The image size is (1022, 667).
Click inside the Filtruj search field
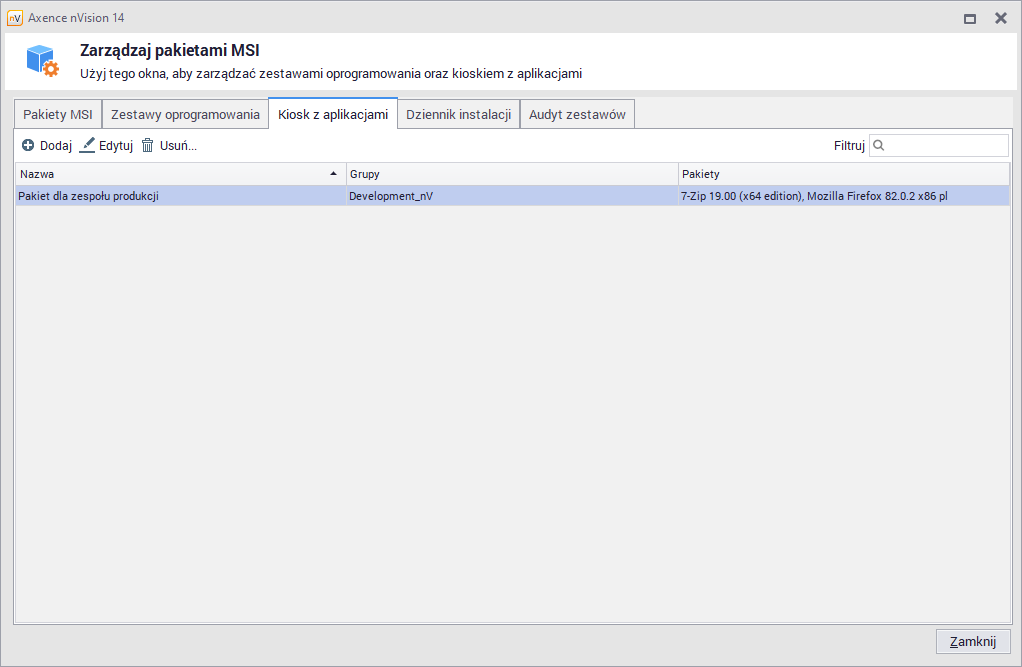point(947,146)
